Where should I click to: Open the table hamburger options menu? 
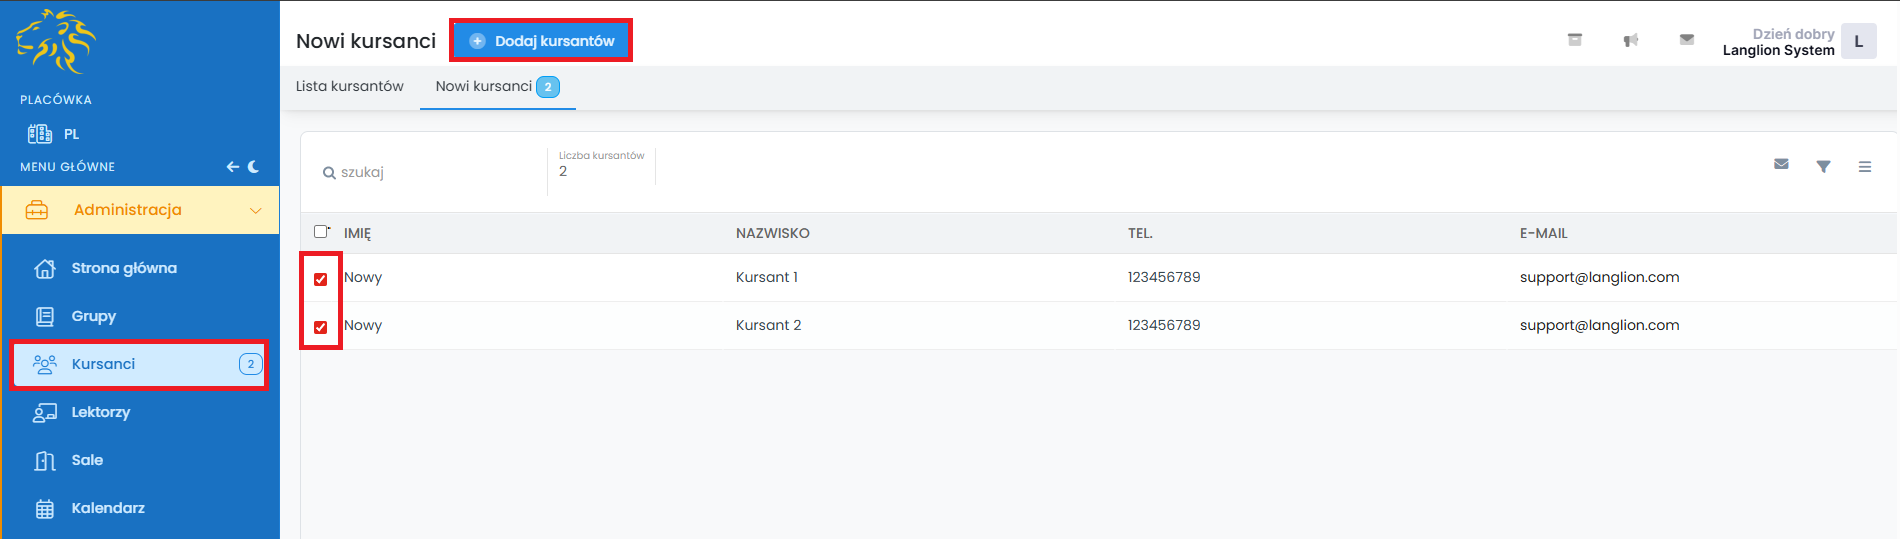click(1865, 167)
